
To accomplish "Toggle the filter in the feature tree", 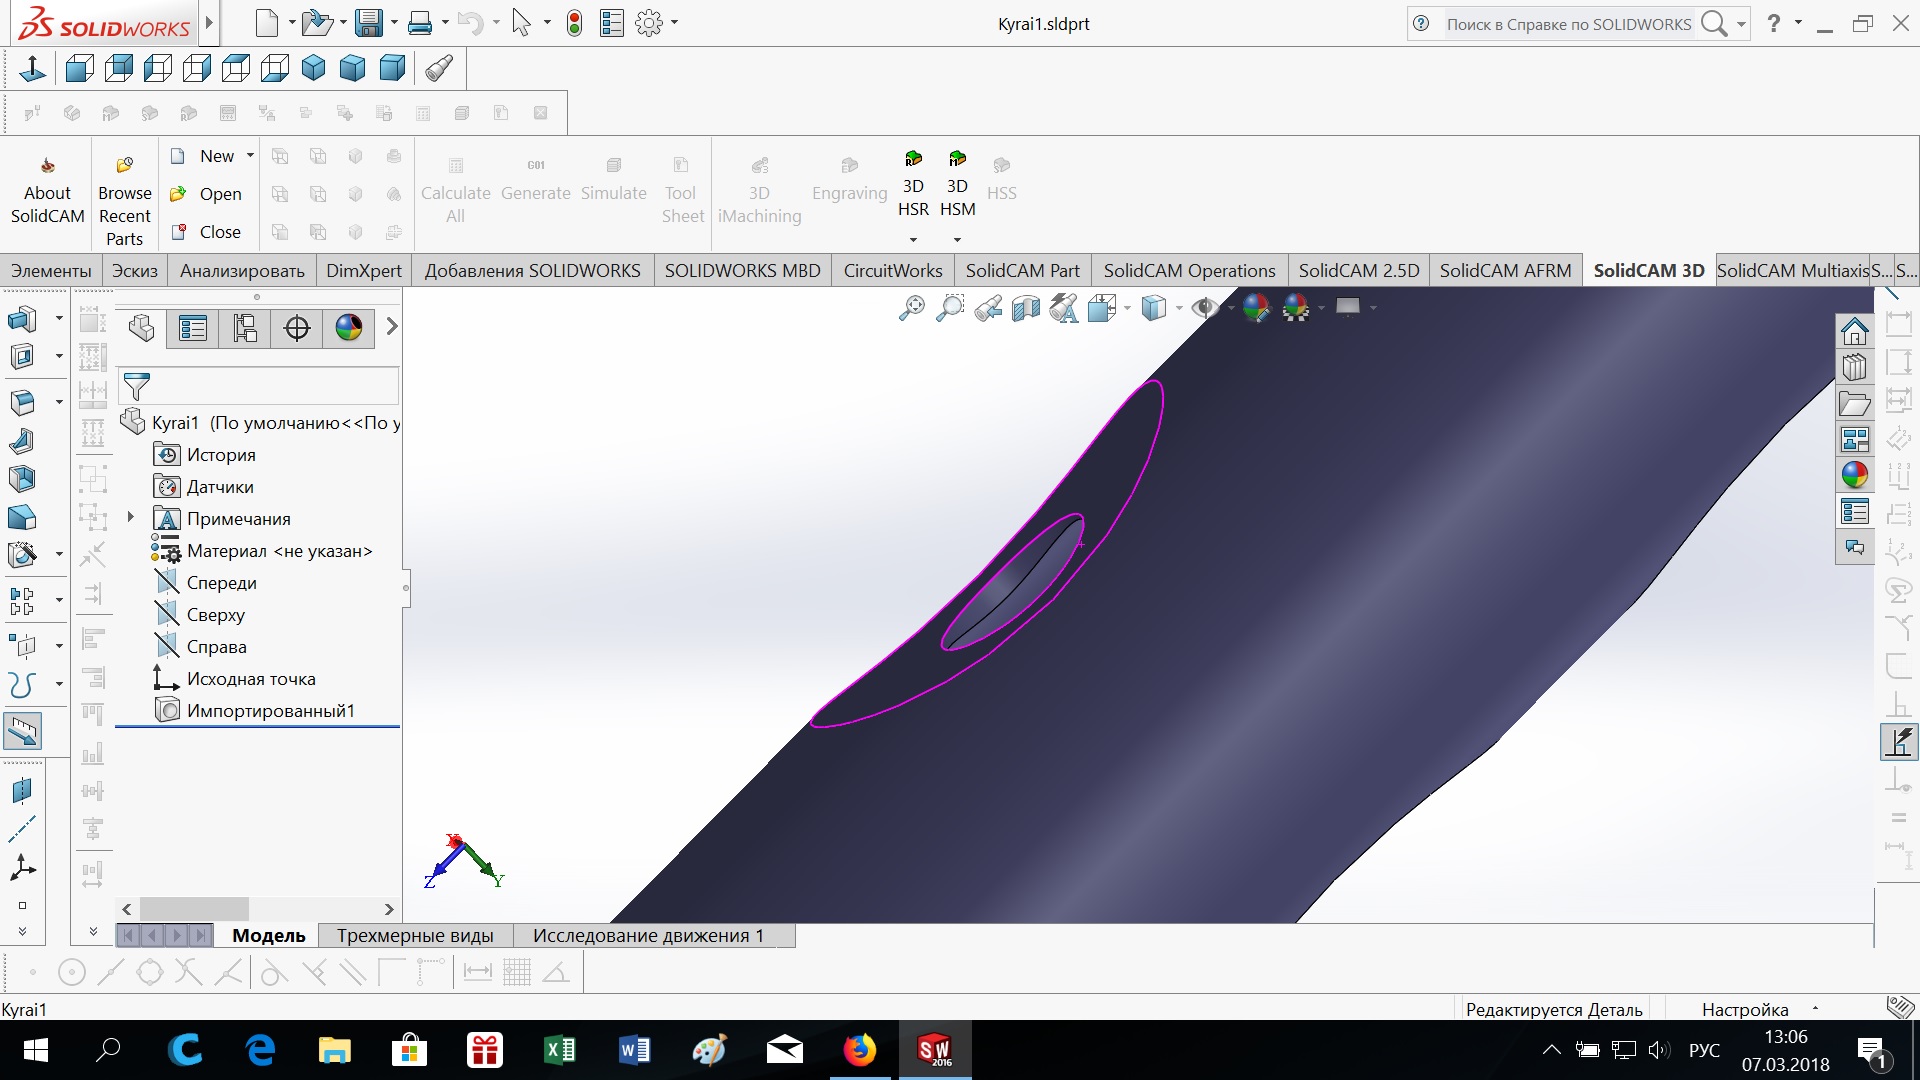I will click(137, 386).
